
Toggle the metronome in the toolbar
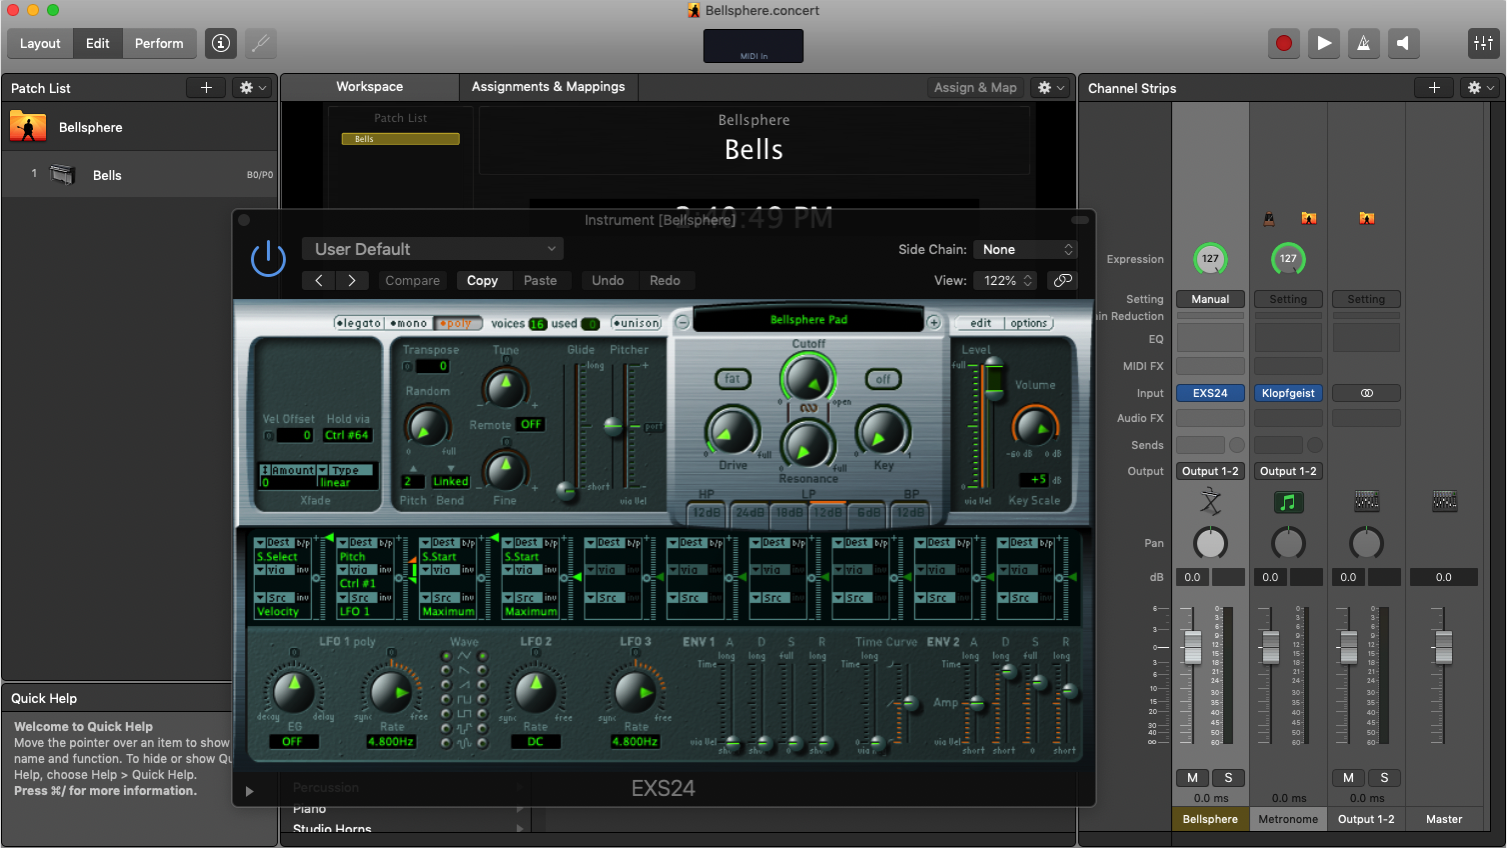tap(1363, 43)
